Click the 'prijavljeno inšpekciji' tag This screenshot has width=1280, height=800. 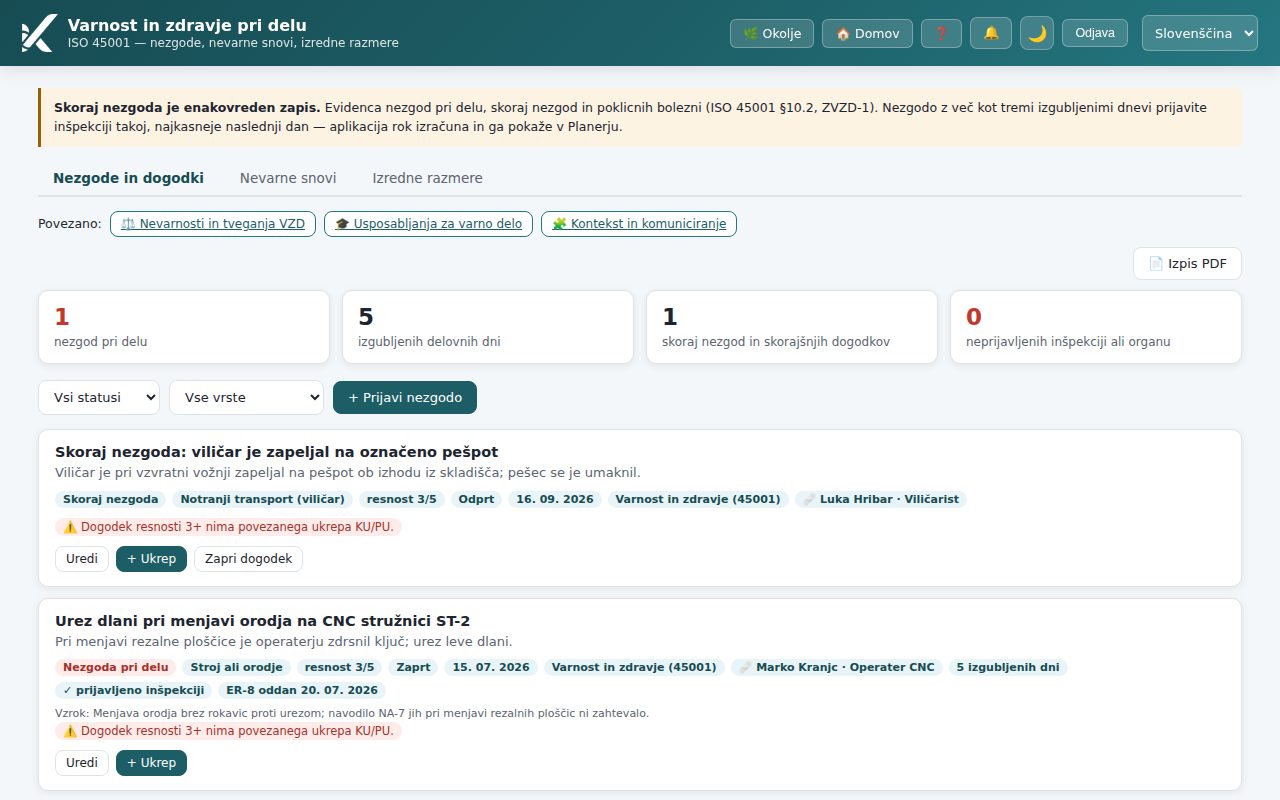click(x=134, y=690)
